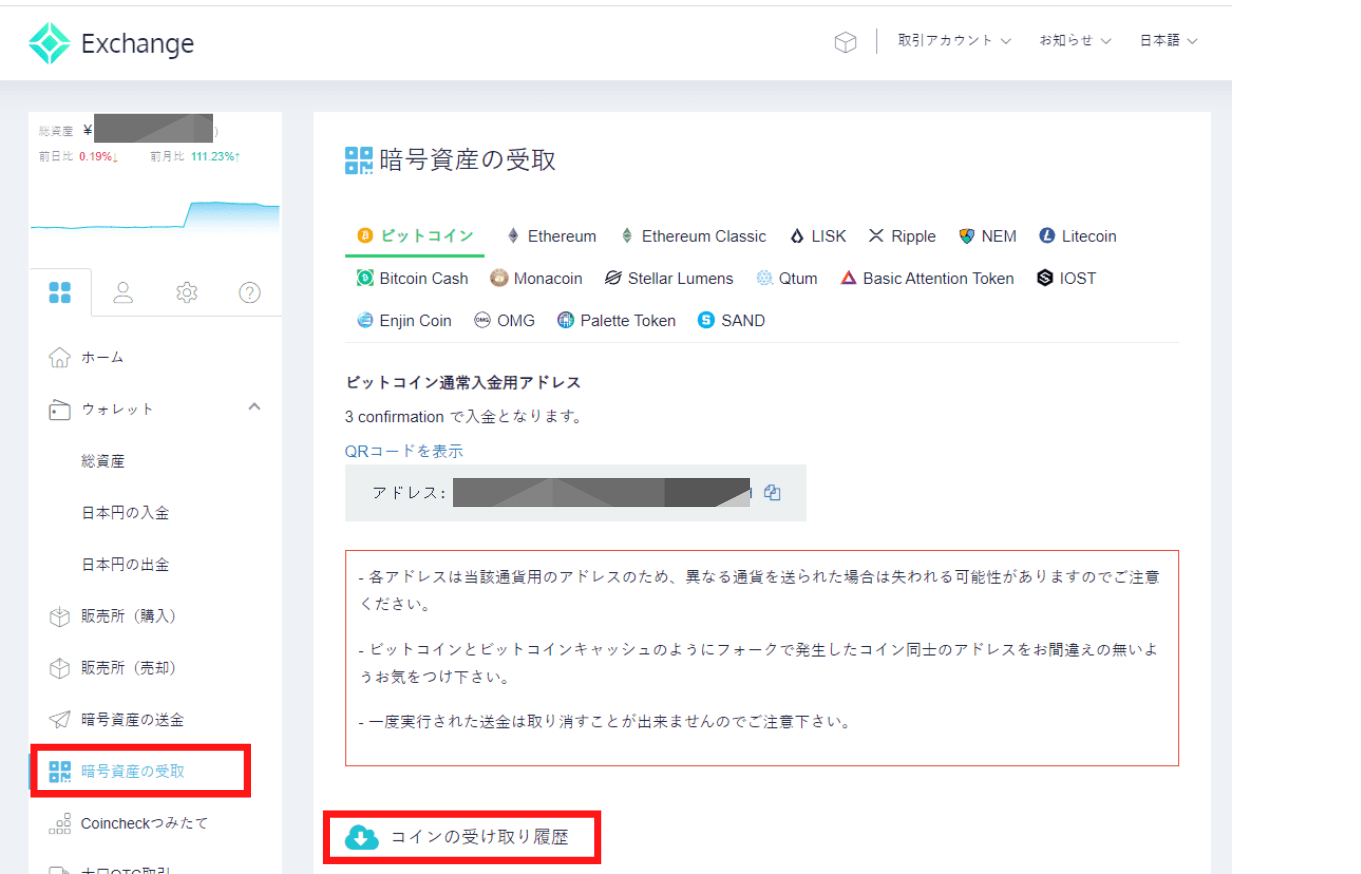Click the QR icon beside page title

point(358,160)
